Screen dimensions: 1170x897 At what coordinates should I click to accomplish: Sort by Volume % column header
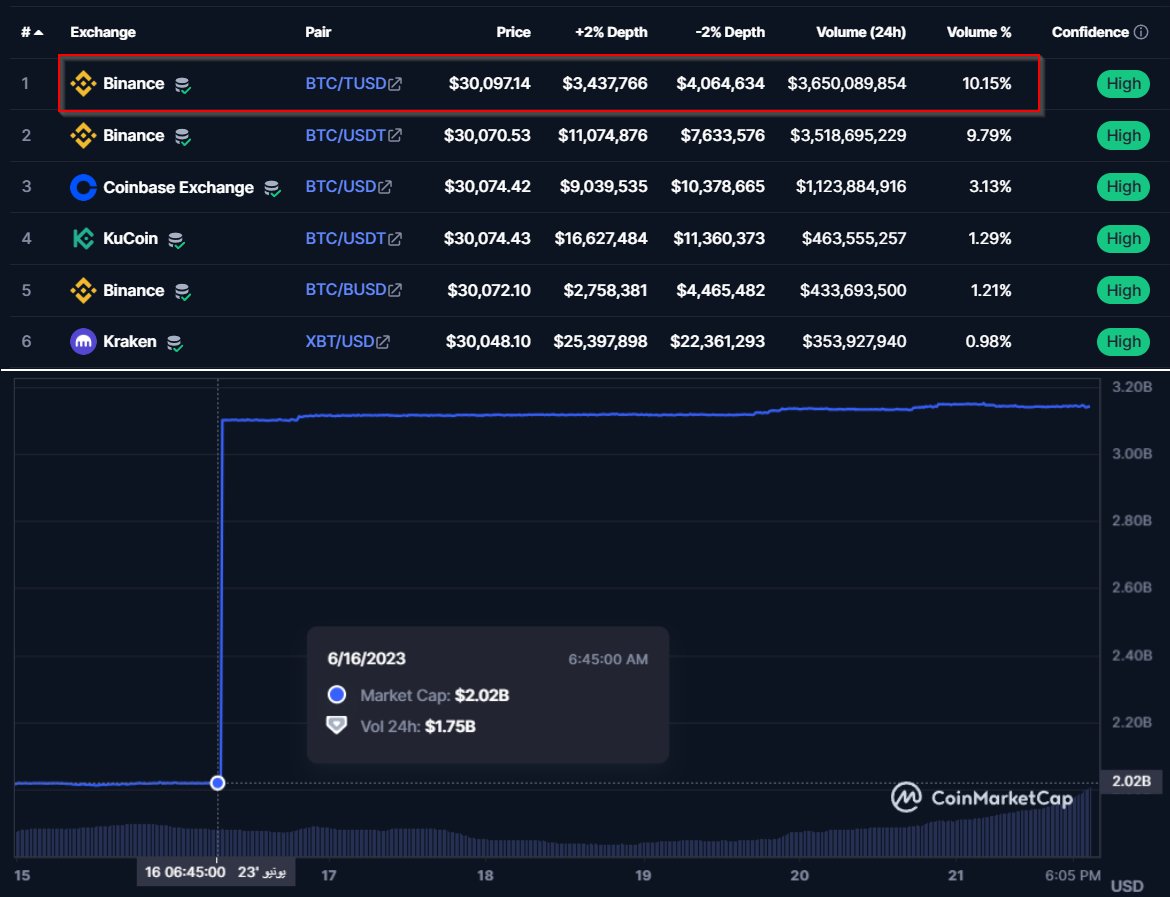pyautogui.click(x=979, y=32)
